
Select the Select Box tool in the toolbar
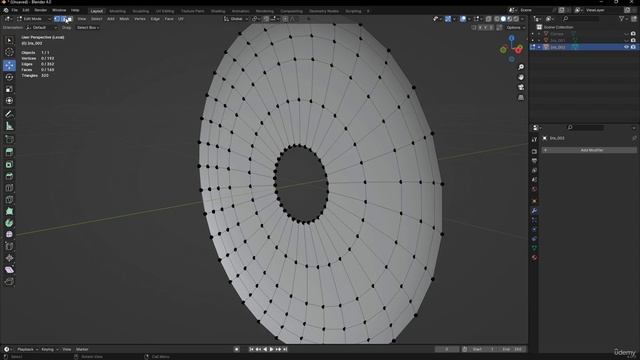(x=9, y=40)
